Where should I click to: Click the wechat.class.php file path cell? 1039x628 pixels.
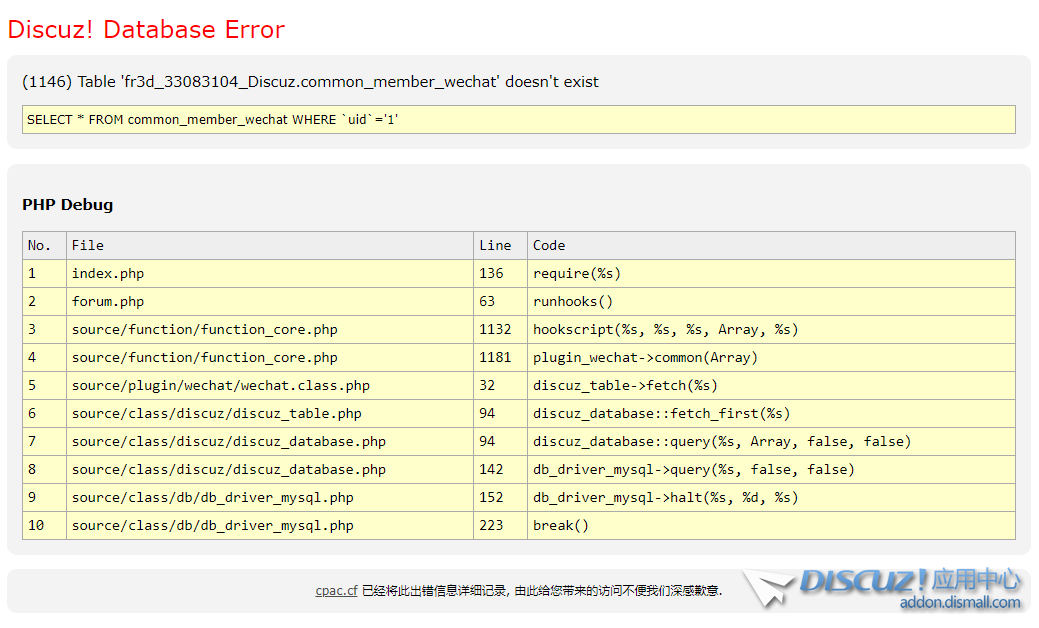pyautogui.click(x=220, y=385)
